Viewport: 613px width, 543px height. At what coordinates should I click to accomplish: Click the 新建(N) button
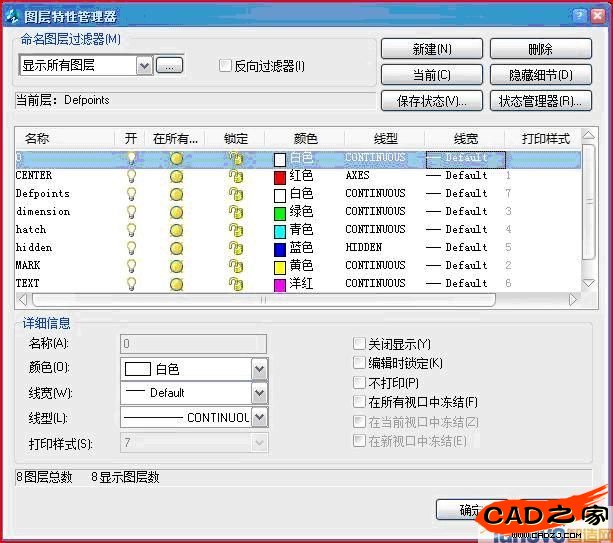click(432, 49)
